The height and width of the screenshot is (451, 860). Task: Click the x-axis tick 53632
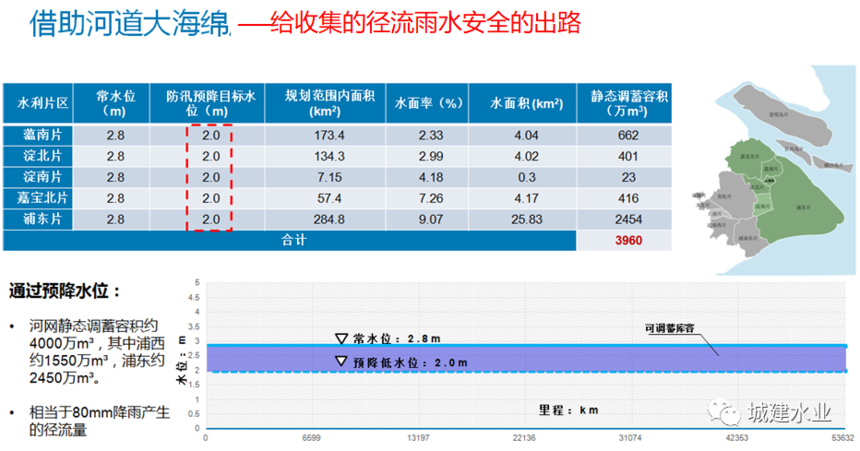pos(843,438)
